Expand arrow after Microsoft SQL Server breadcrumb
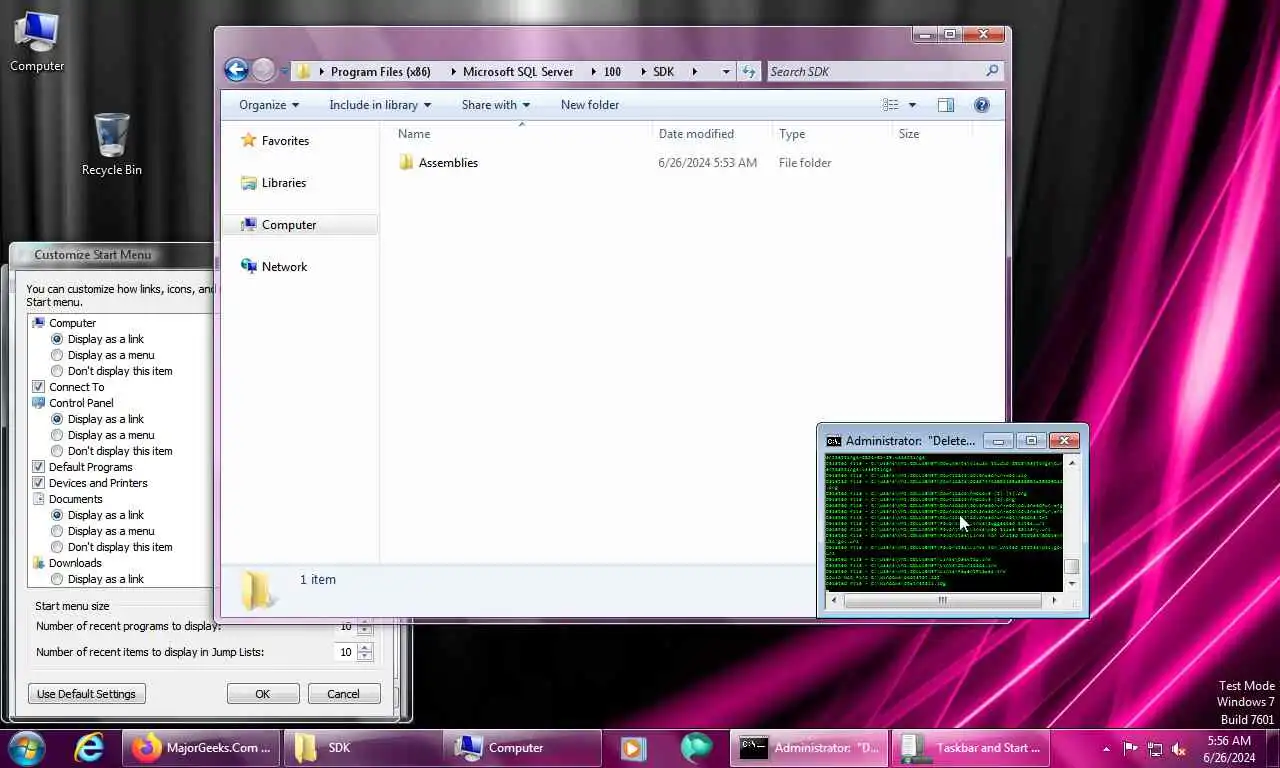 (x=594, y=72)
